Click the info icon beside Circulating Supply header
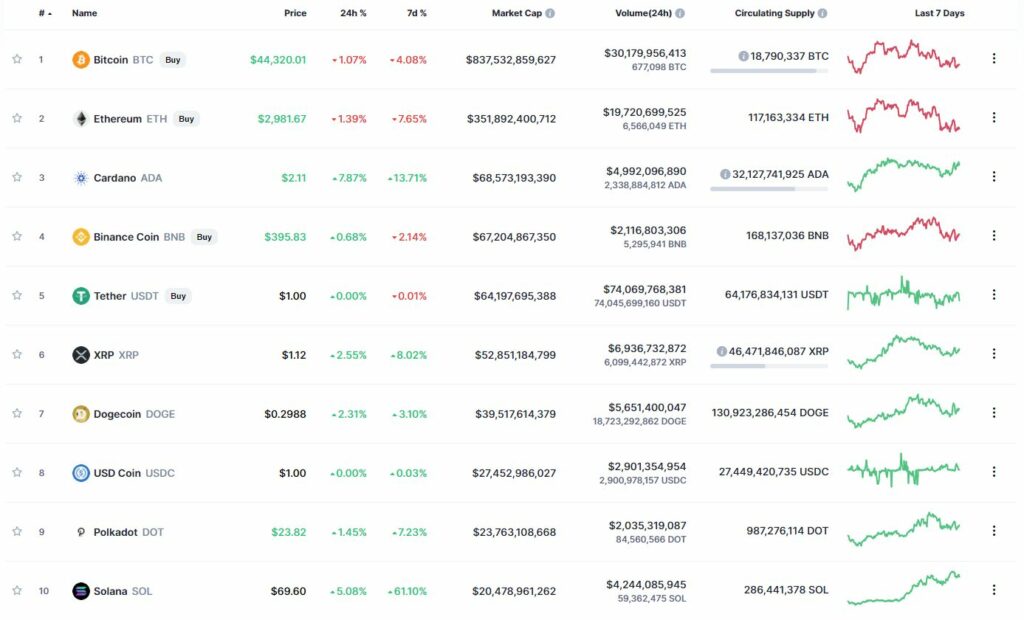This screenshot has height=620, width=1024. (822, 13)
